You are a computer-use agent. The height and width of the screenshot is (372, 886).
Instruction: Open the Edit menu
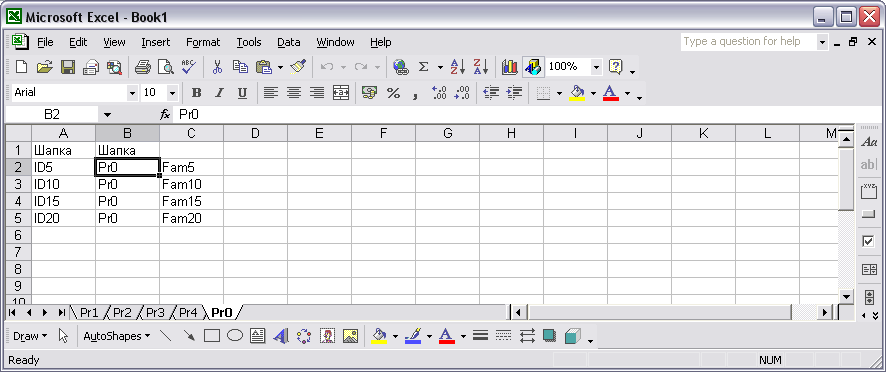click(x=78, y=42)
